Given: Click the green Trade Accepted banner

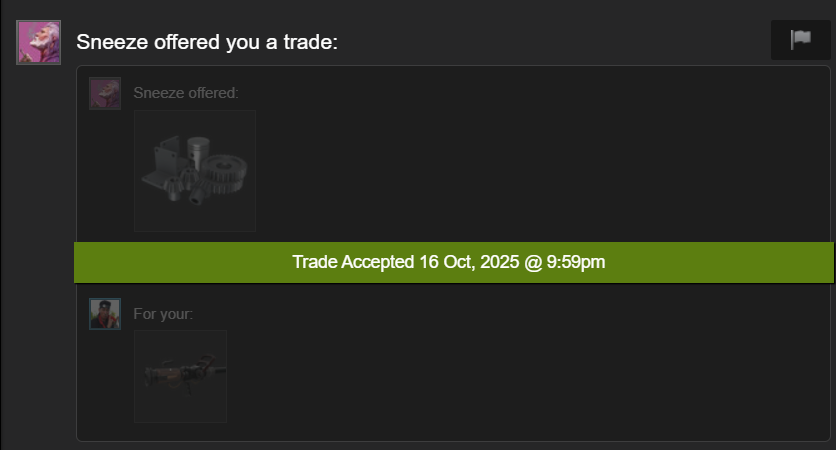Looking at the screenshot, I should click(454, 262).
